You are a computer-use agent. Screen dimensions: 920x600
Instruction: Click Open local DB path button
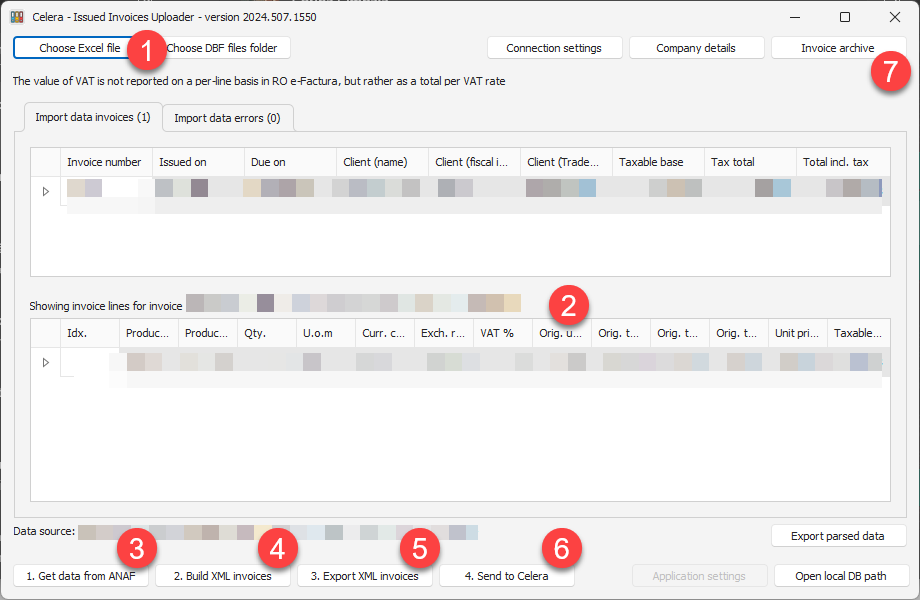841,576
